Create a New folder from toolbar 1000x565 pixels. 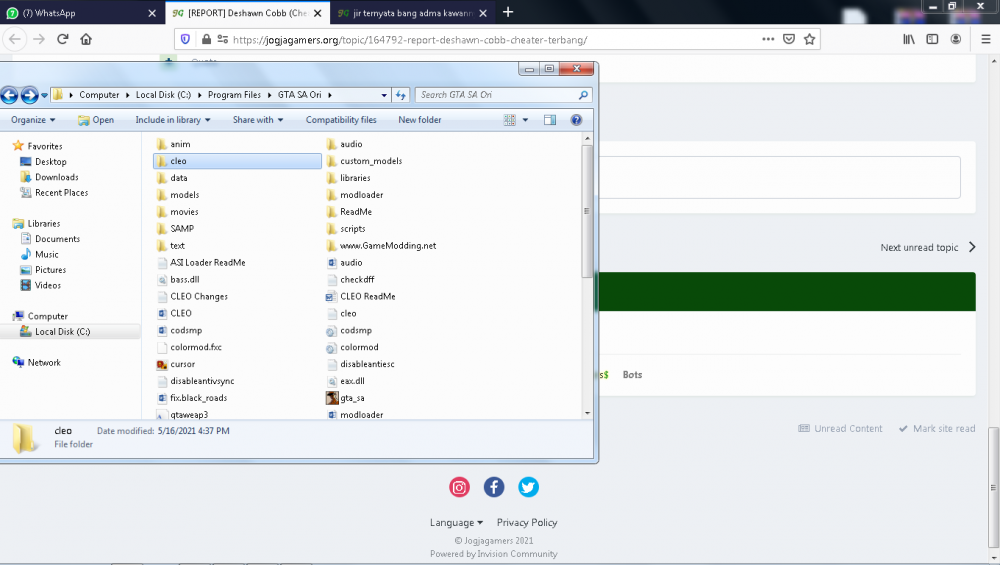click(420, 120)
